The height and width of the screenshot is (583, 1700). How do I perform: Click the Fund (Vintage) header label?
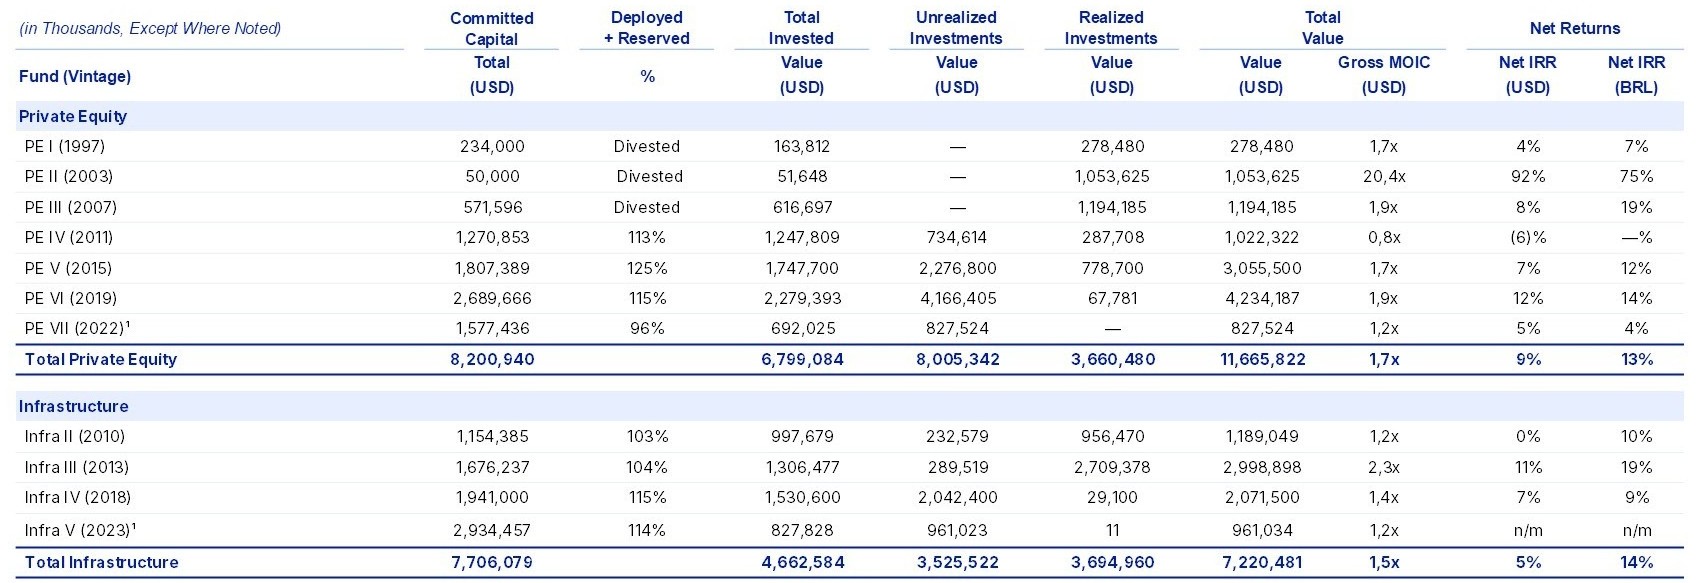click(75, 76)
